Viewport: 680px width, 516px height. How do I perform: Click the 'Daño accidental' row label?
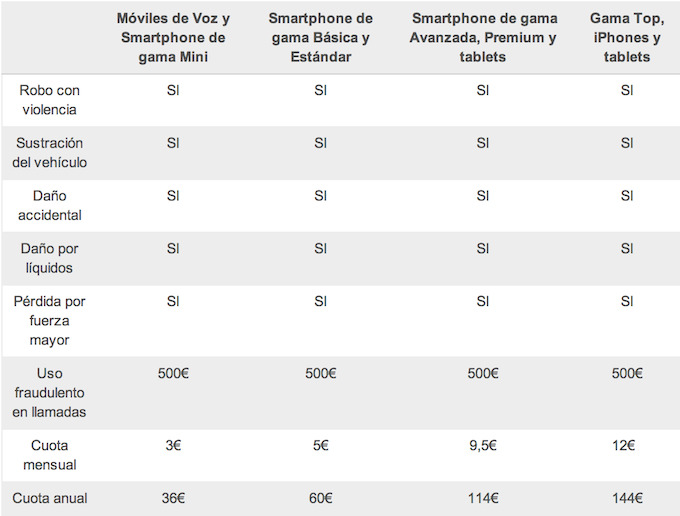coord(49,206)
